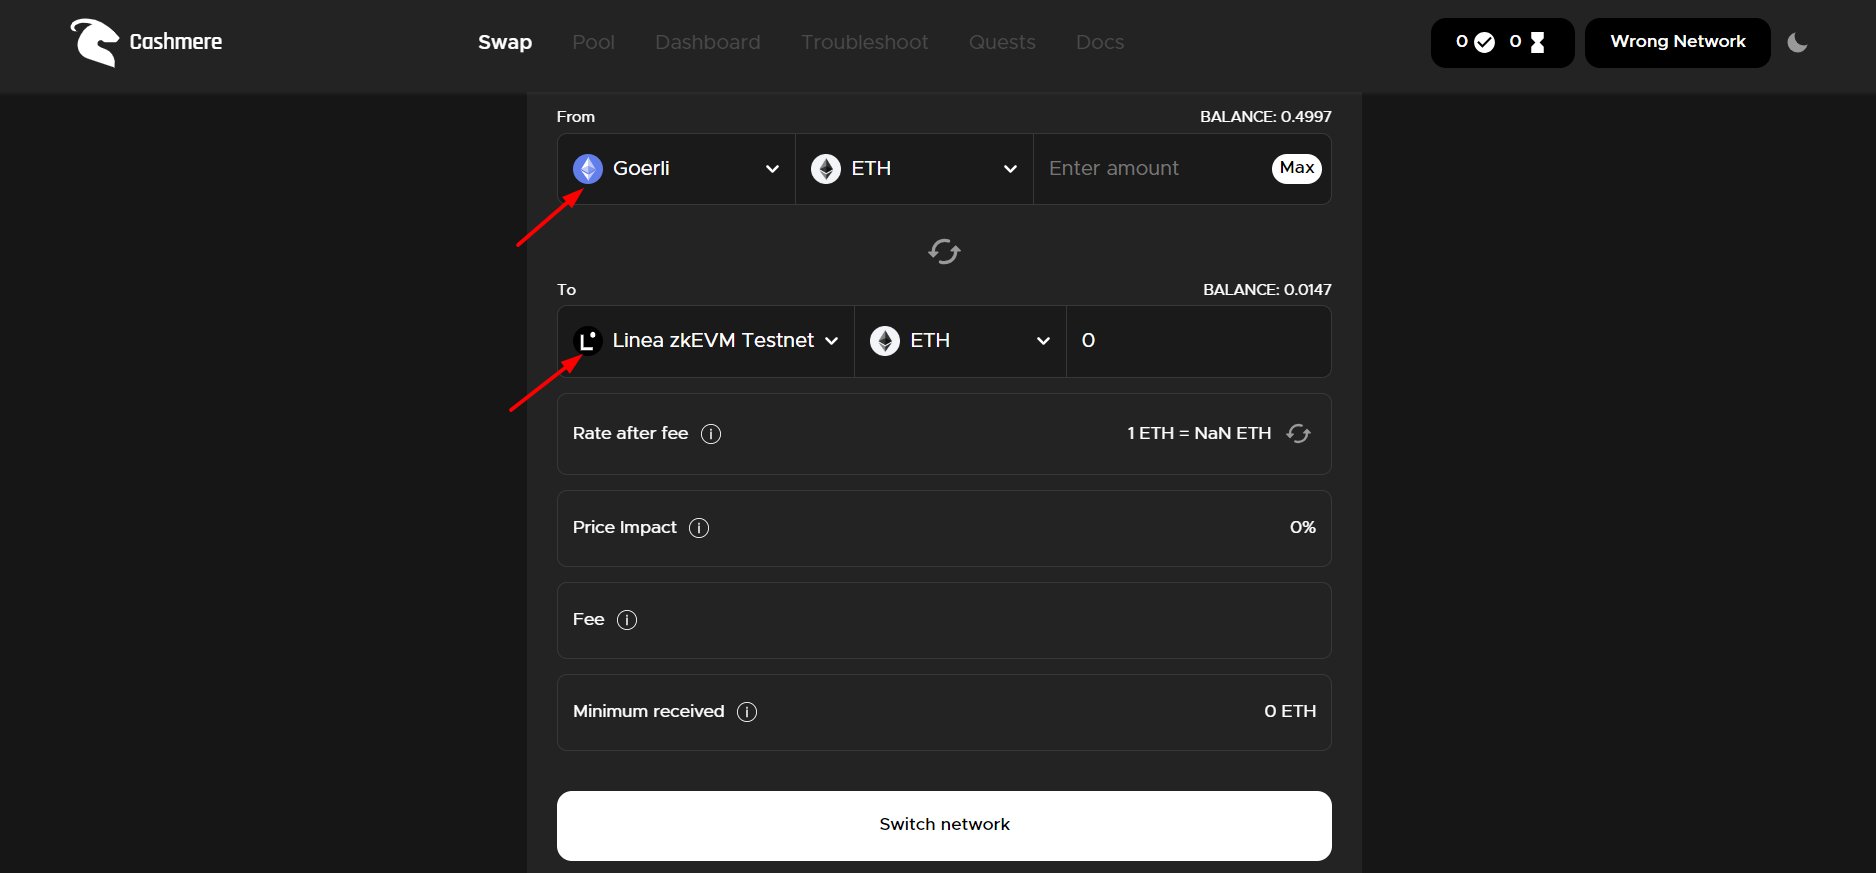Click the From ETH token icon

pyautogui.click(x=826, y=169)
